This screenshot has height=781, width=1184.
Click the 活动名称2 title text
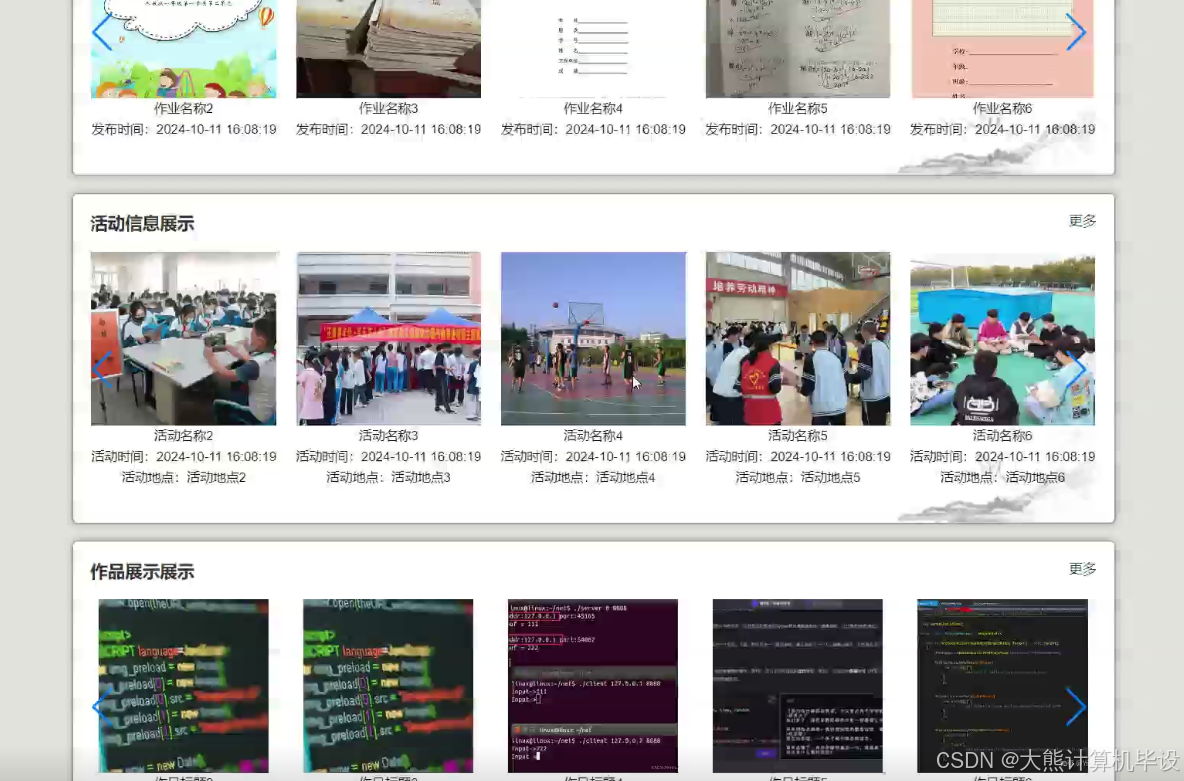coord(183,436)
